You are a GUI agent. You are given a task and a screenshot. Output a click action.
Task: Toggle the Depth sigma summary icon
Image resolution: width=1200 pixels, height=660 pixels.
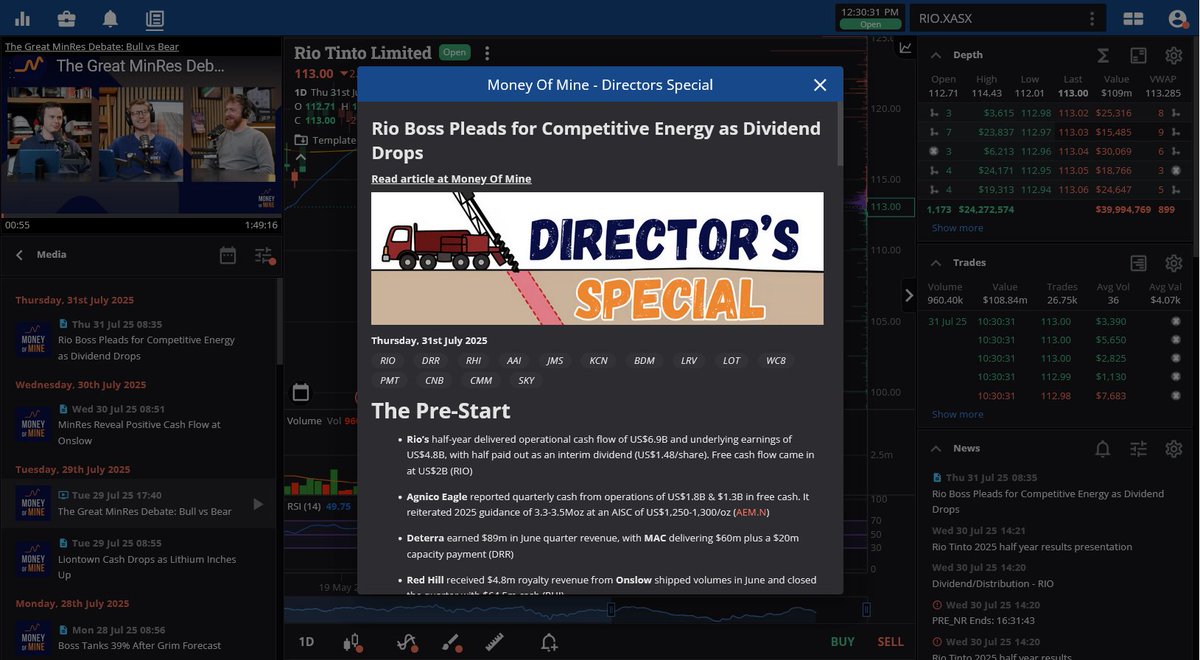(x=1102, y=55)
